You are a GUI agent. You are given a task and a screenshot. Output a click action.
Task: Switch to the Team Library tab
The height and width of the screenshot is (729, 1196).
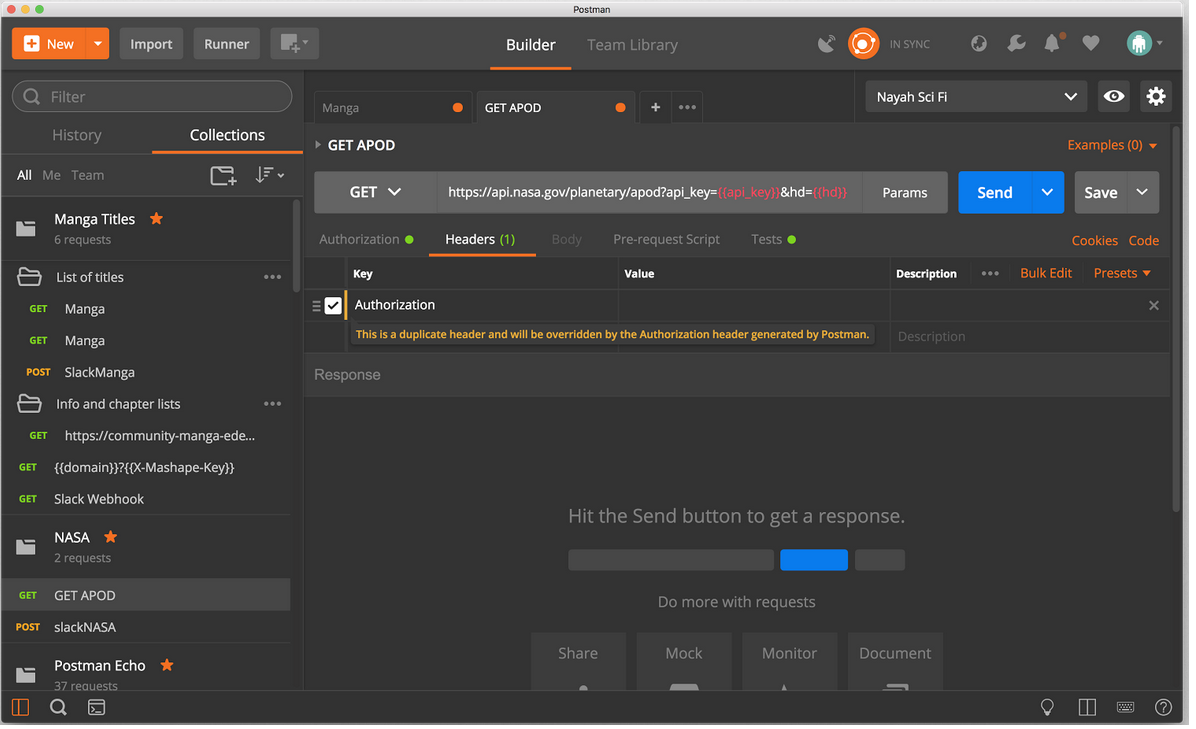632,45
